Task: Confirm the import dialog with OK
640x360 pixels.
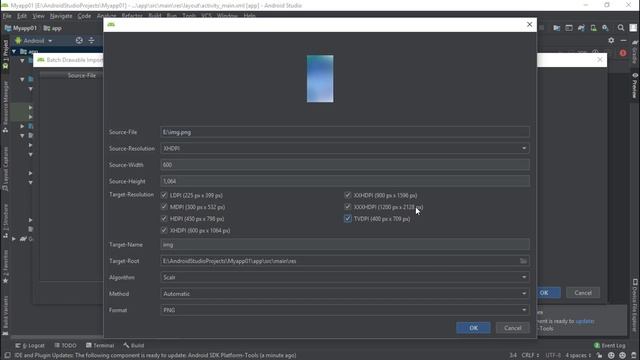Action: pos(473,328)
